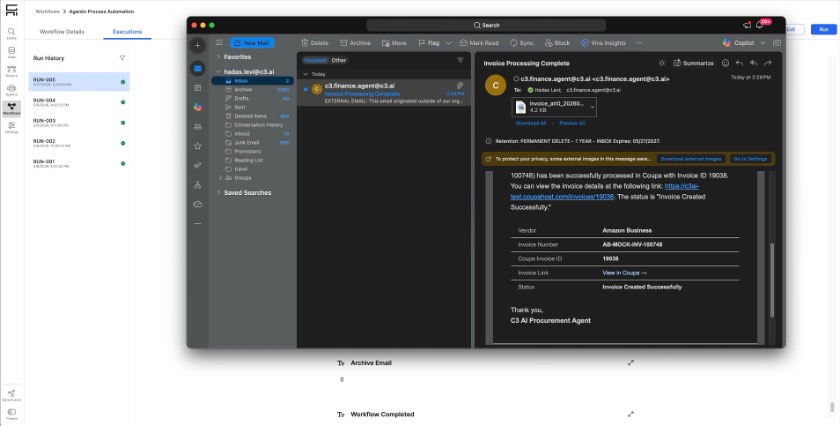
Task: Click the View in Coupa link
Action: 624,273
